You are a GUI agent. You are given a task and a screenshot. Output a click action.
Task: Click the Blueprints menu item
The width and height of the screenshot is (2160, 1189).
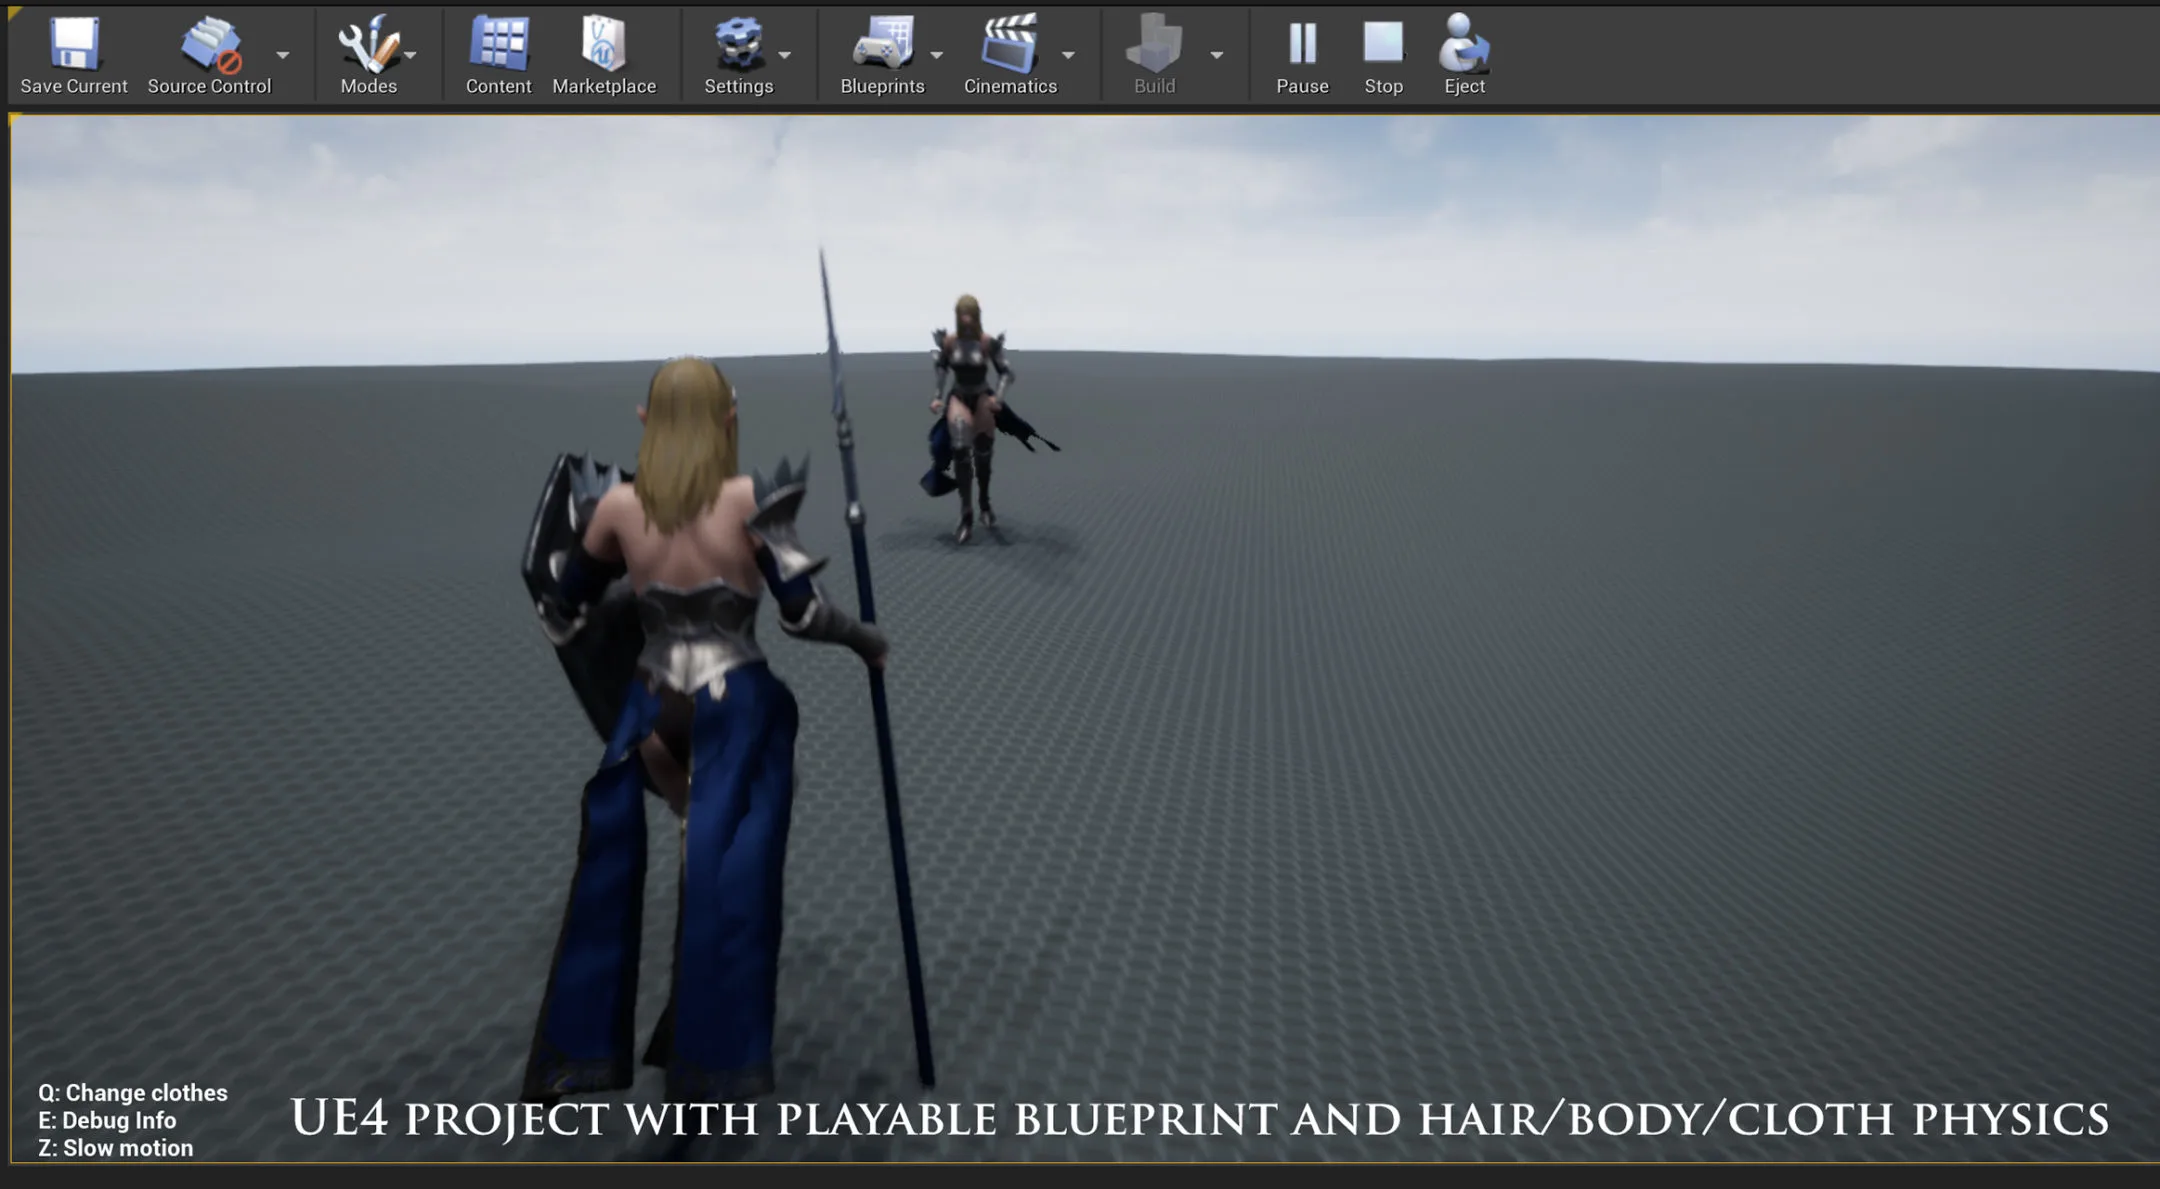(x=881, y=54)
